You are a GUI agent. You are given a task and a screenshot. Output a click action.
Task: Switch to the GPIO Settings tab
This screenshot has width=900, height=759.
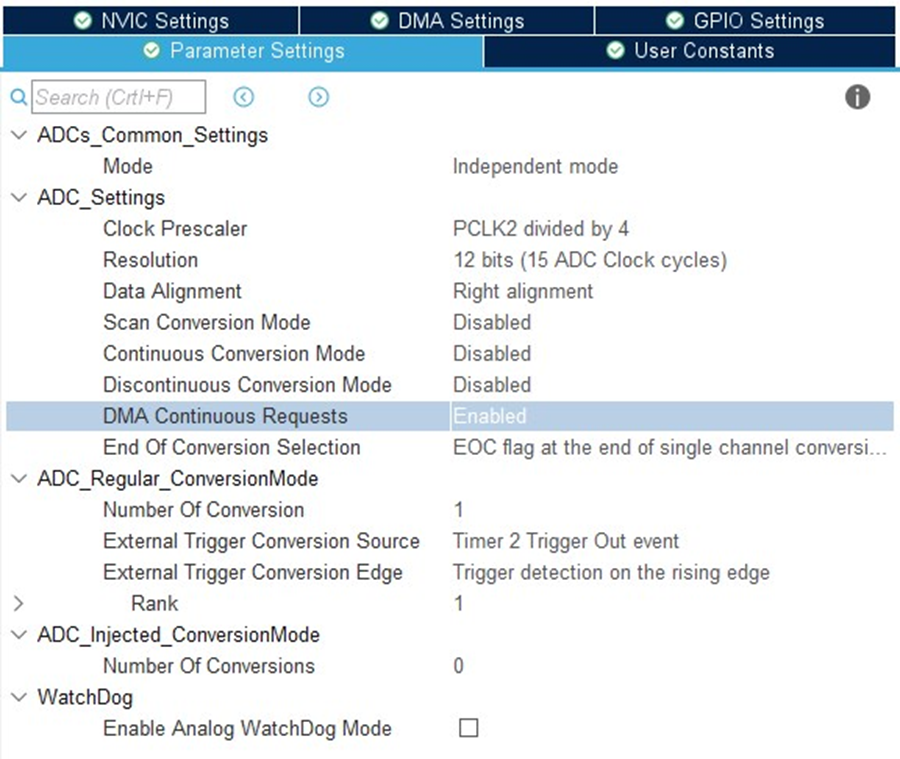click(x=744, y=21)
